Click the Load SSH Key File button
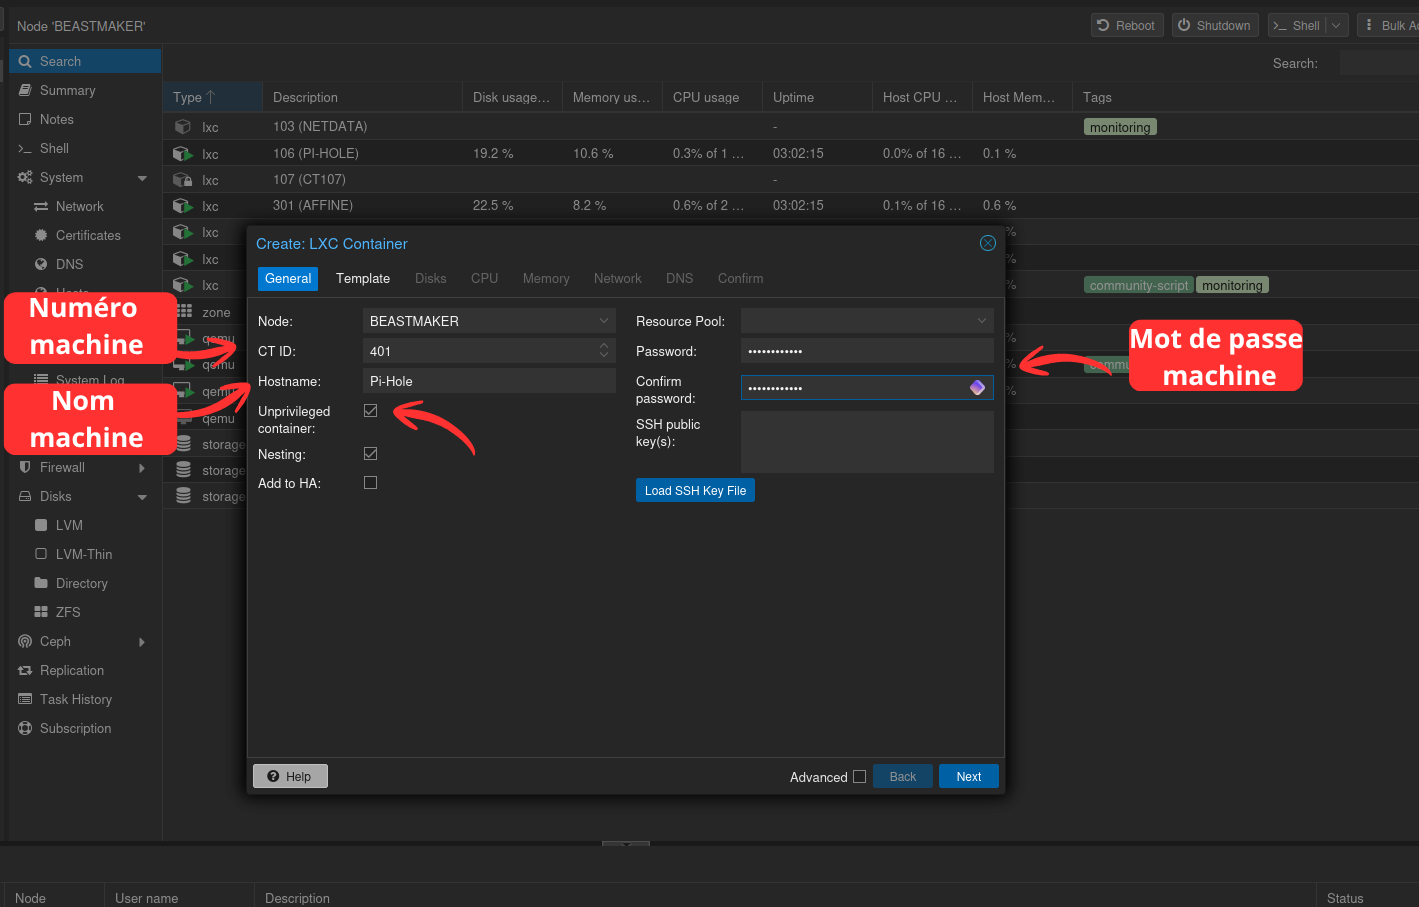1419x907 pixels. 695,490
